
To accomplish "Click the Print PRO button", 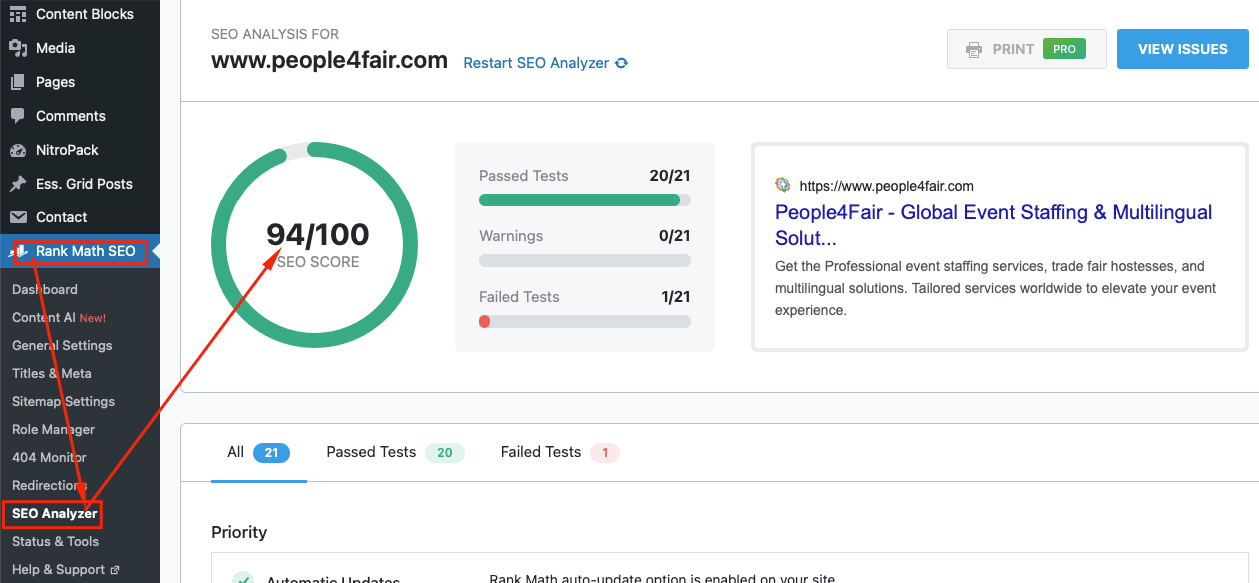I will tap(1026, 49).
